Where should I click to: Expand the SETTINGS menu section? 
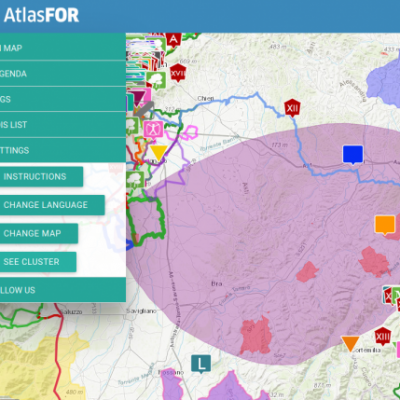[x=63, y=150]
